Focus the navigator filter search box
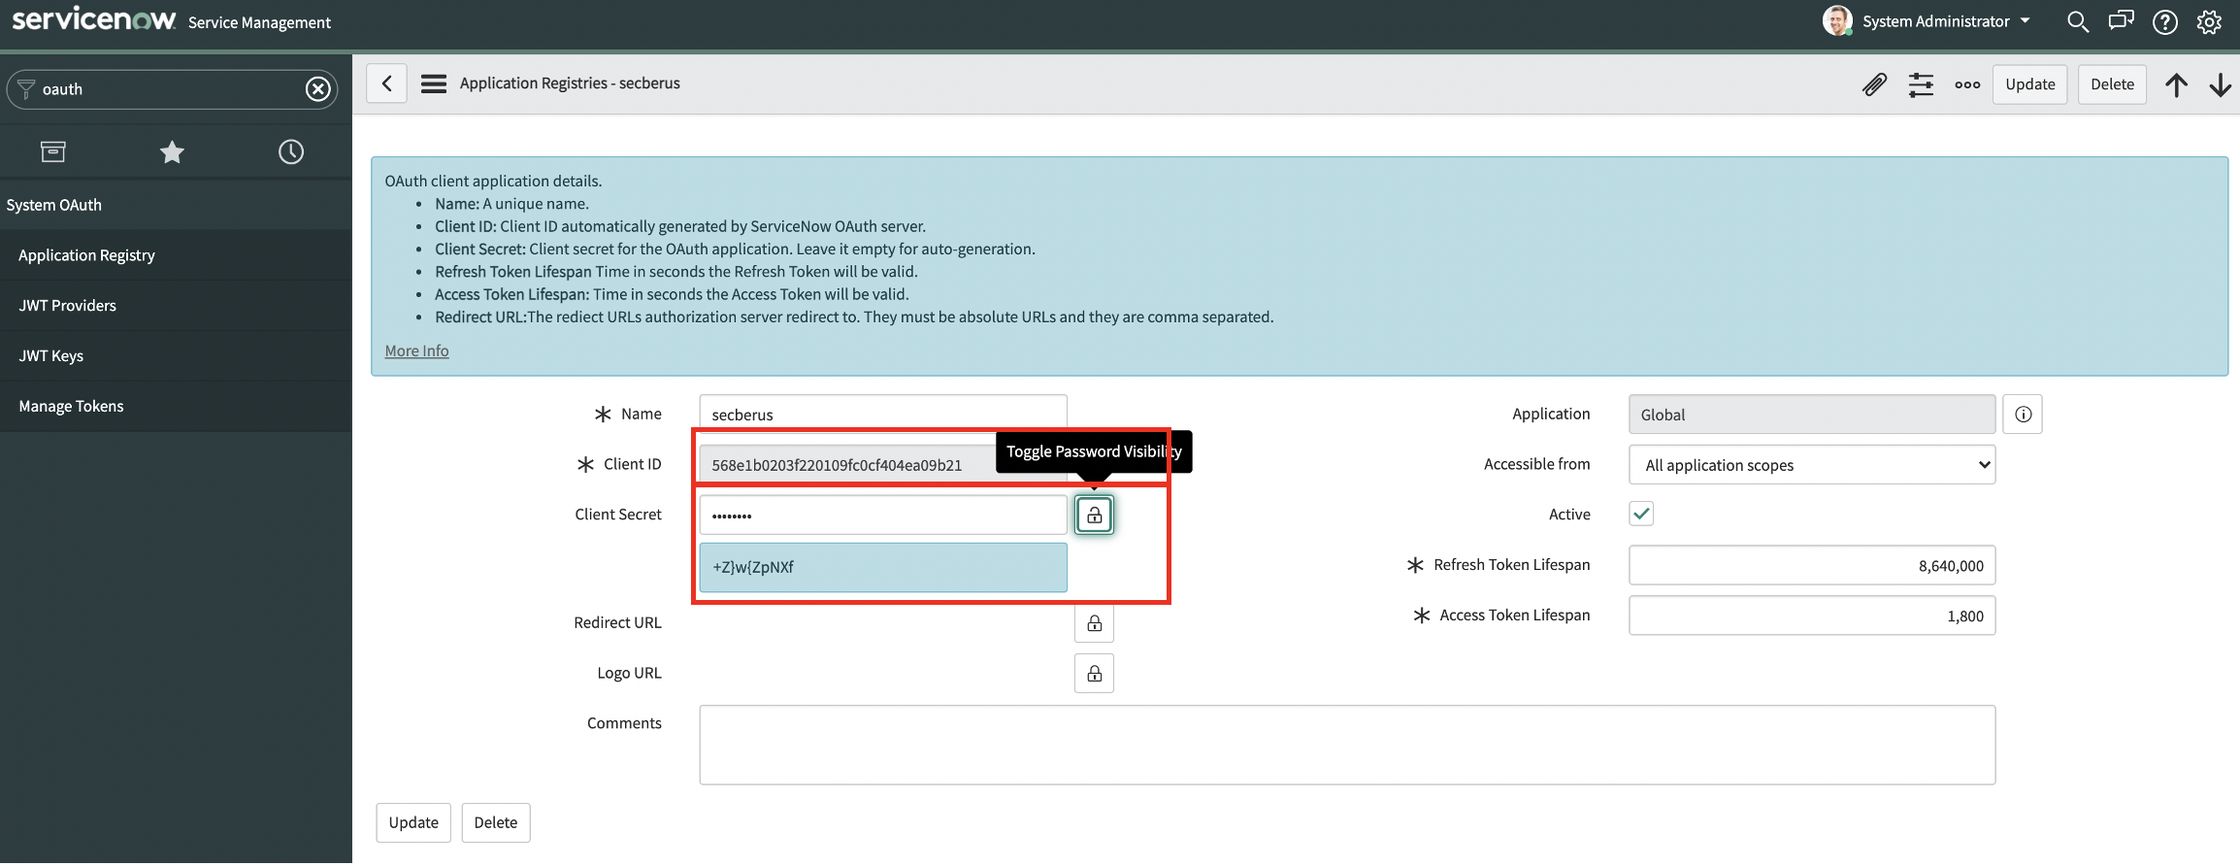This screenshot has width=2240, height=866. (172, 89)
